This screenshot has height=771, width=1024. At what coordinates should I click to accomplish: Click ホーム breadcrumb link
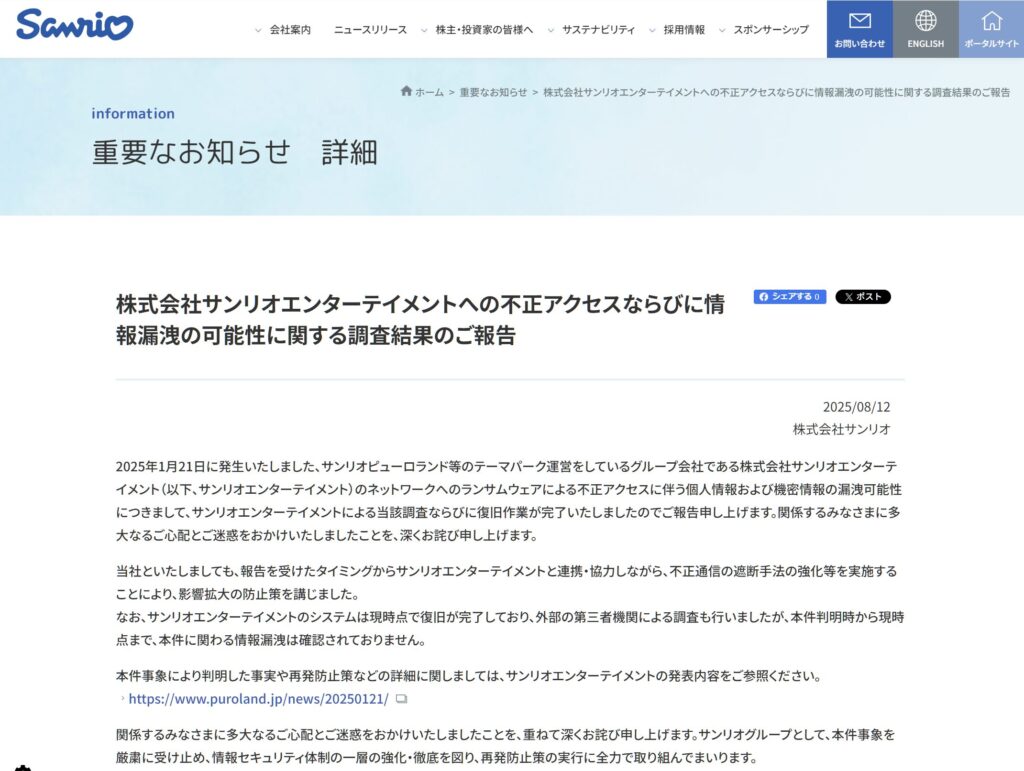click(x=429, y=92)
